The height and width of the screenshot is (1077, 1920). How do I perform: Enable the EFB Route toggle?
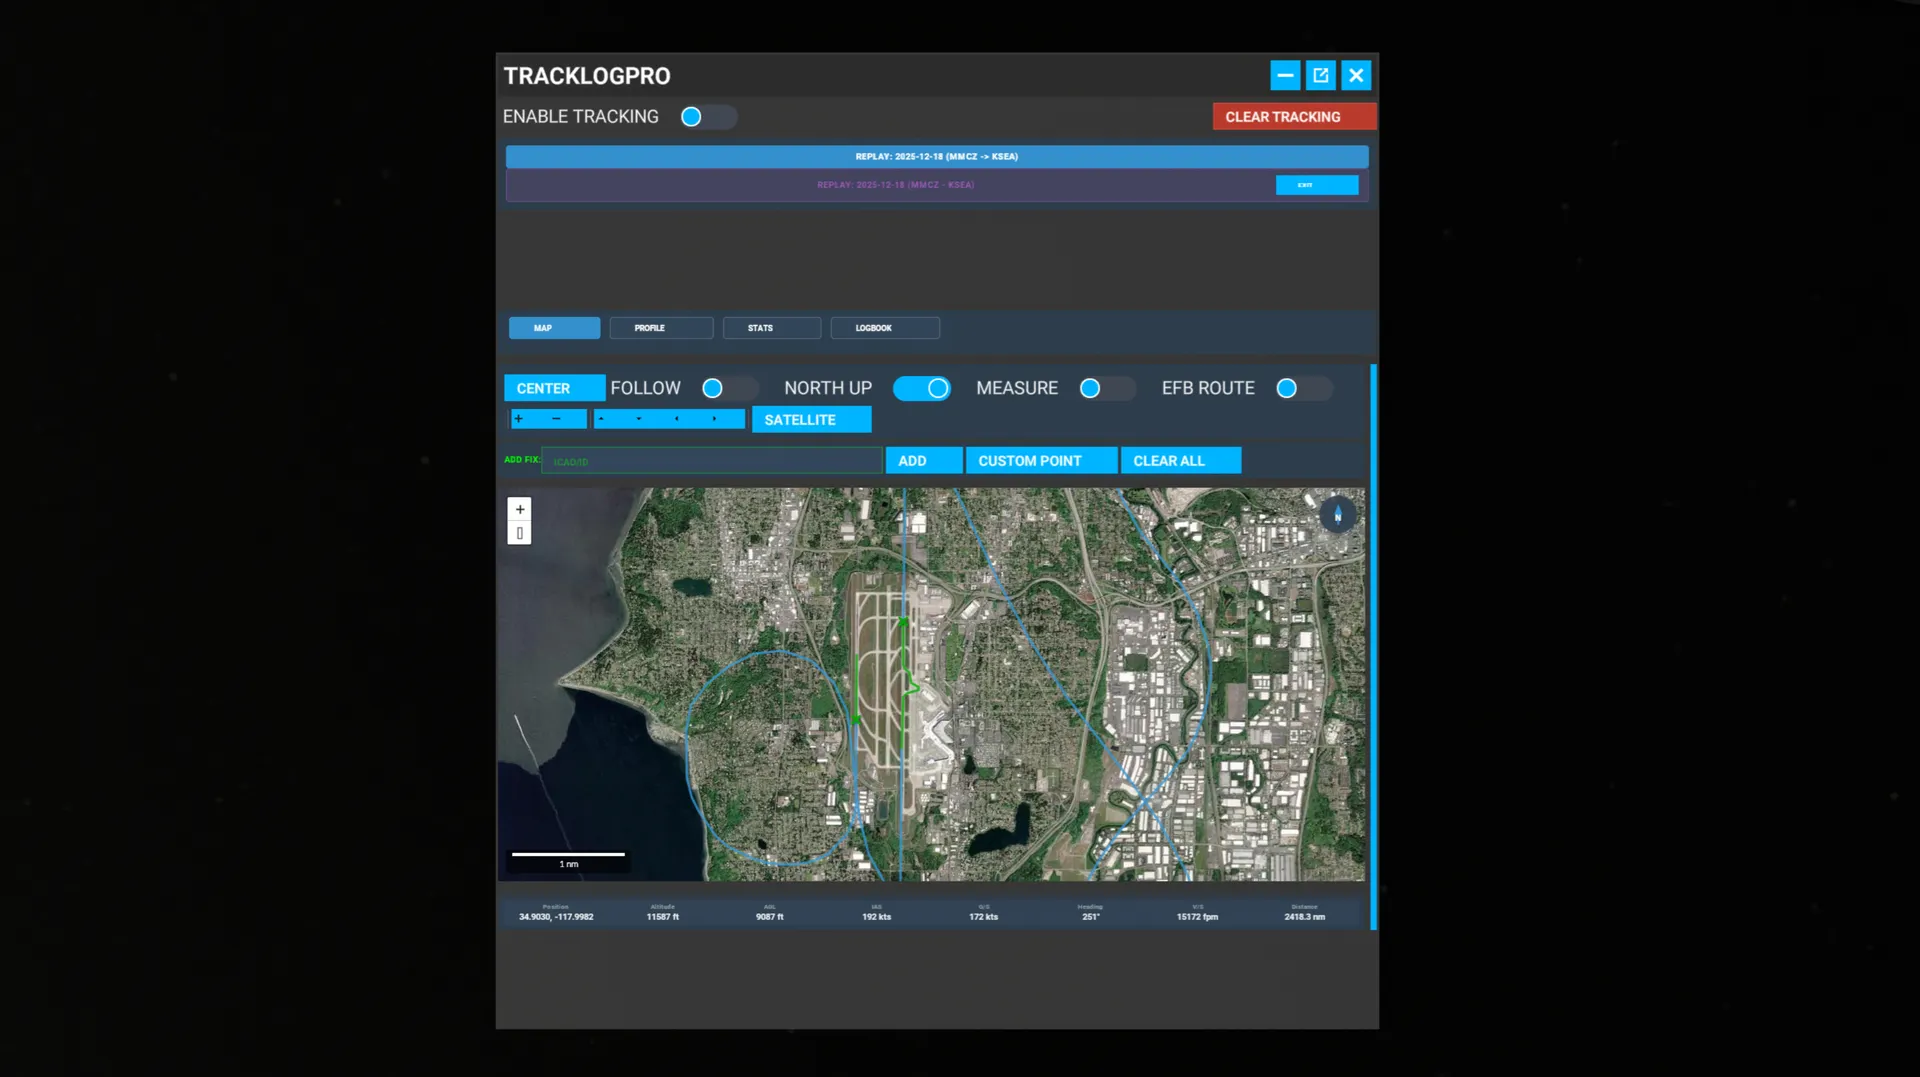click(x=1303, y=388)
